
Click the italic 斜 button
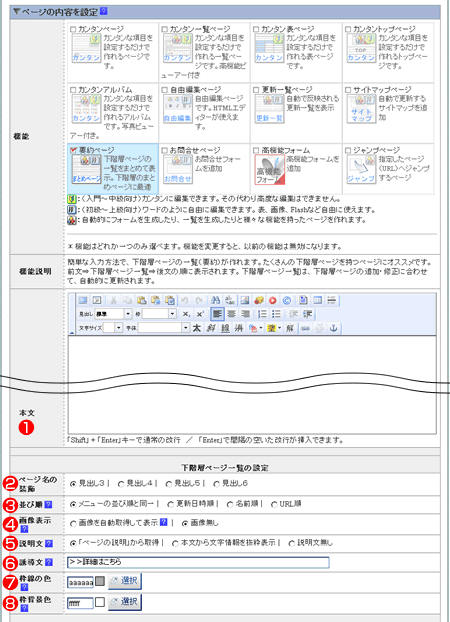click(211, 328)
